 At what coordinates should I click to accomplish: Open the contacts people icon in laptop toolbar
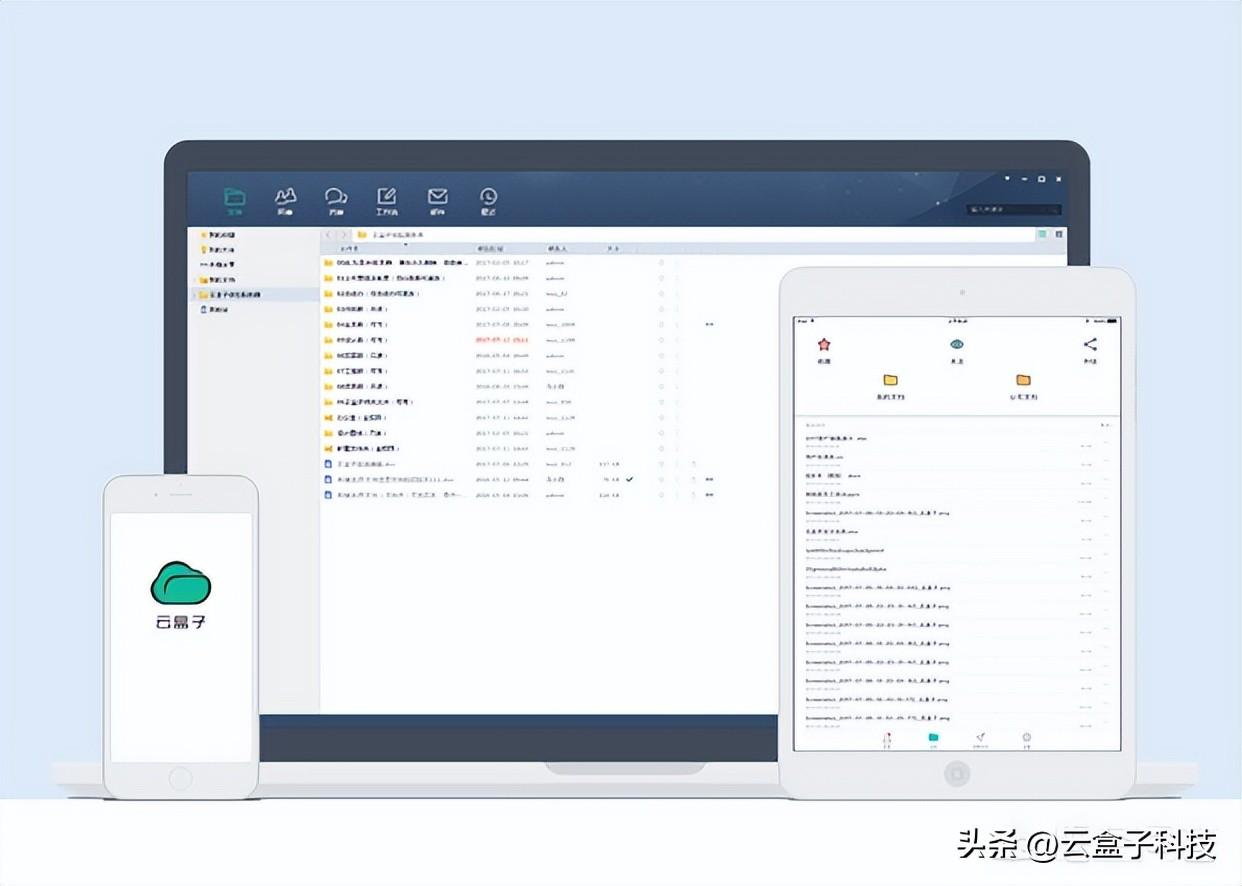coord(286,200)
